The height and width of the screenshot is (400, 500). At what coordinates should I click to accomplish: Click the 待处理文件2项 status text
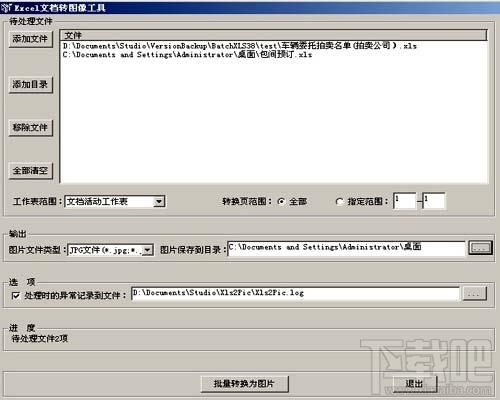[x=40, y=339]
